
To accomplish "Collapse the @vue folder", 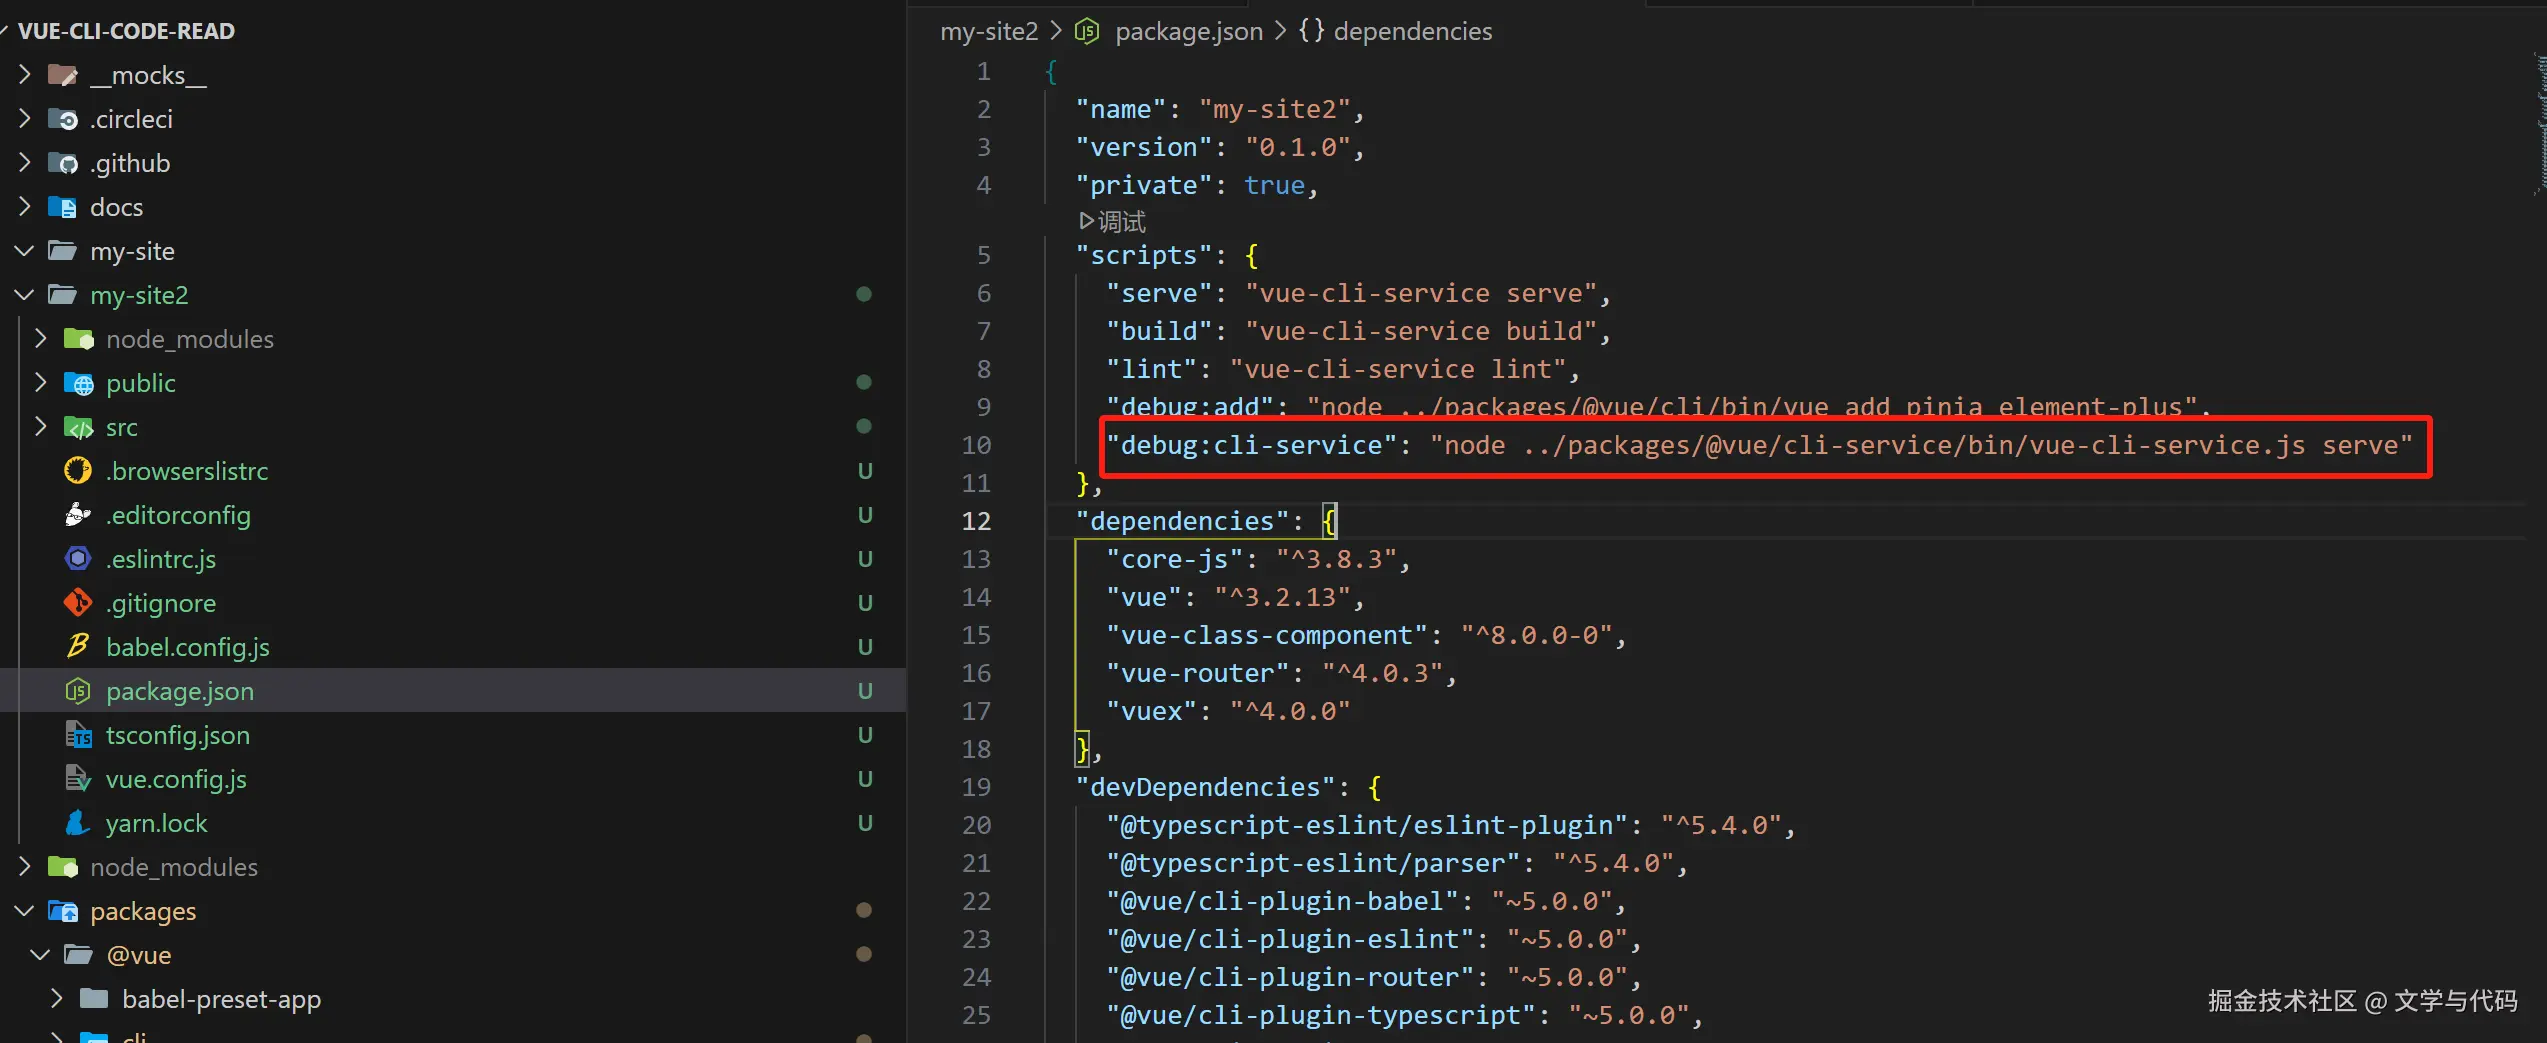I will [41, 955].
